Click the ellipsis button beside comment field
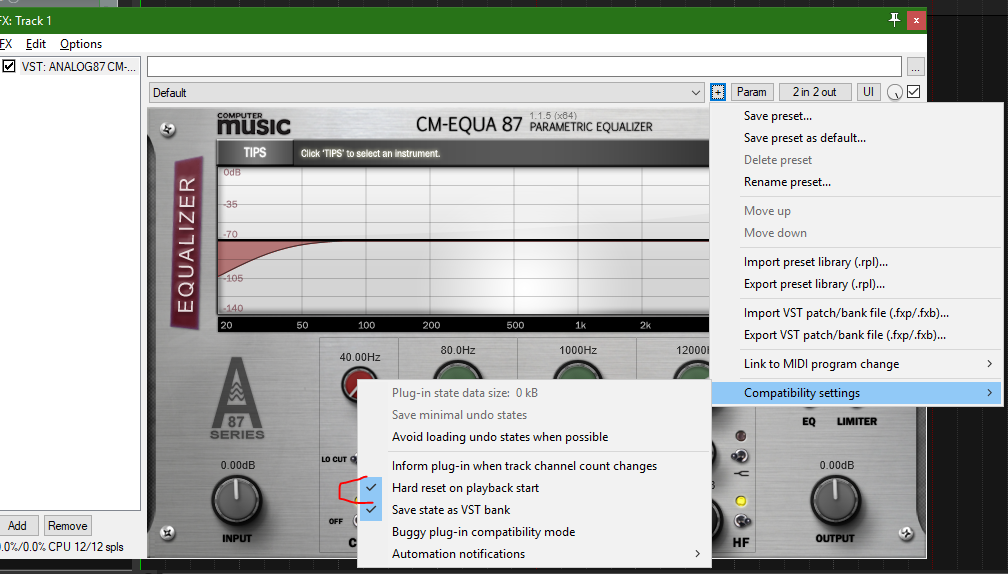Viewport: 1008px width, 574px height. pos(915,67)
